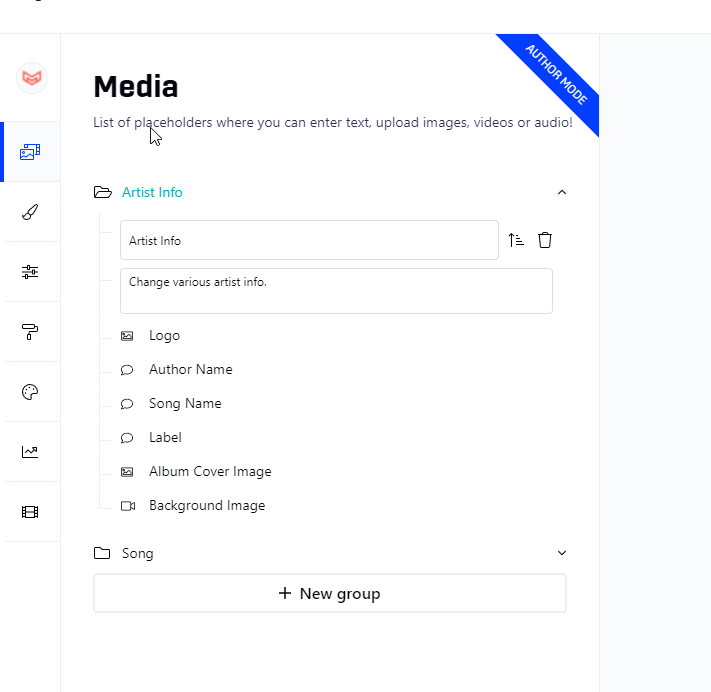Click the speech bubble icon beside Author Name
The image size is (711, 692).
127,370
